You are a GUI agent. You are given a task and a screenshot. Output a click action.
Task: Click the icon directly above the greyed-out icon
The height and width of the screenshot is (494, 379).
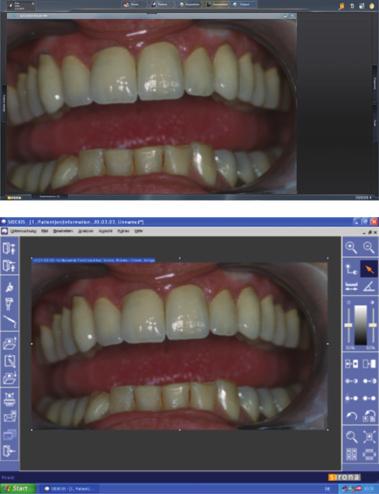(9, 417)
